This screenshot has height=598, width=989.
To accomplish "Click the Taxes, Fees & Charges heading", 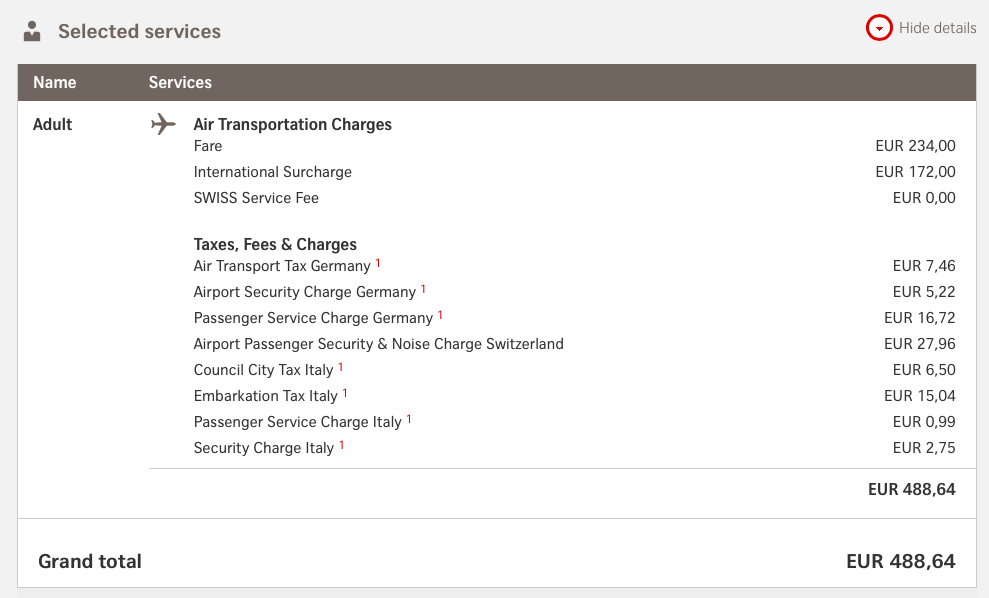I will tap(275, 245).
